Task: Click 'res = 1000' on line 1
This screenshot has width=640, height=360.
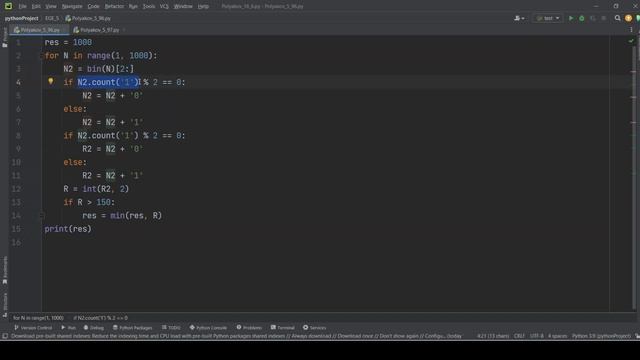Action: [68, 42]
